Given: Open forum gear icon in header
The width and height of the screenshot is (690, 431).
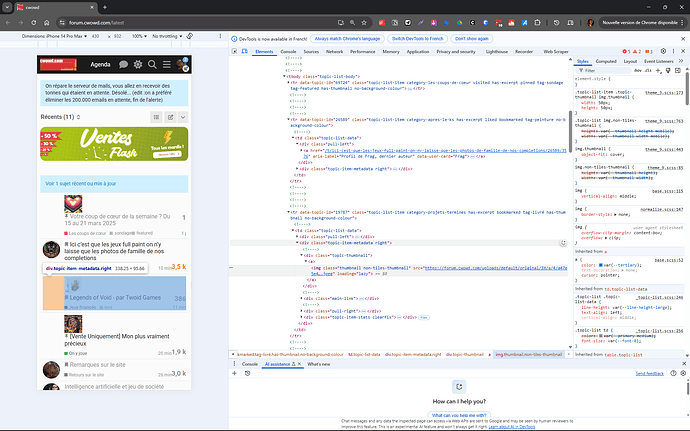Looking at the screenshot, I should 138,65.
